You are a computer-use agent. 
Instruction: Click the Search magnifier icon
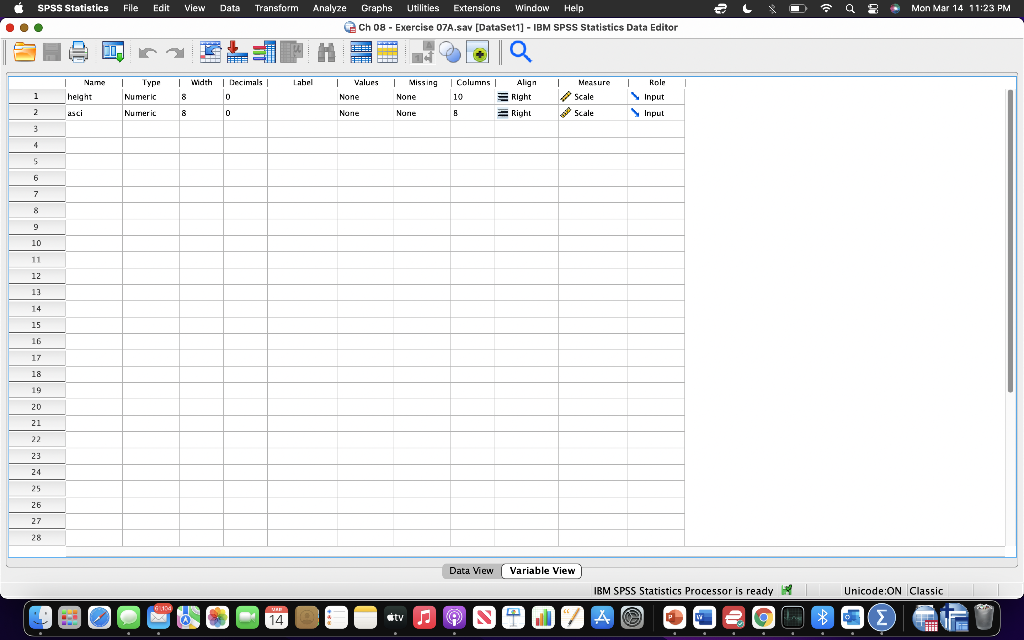[521, 51]
